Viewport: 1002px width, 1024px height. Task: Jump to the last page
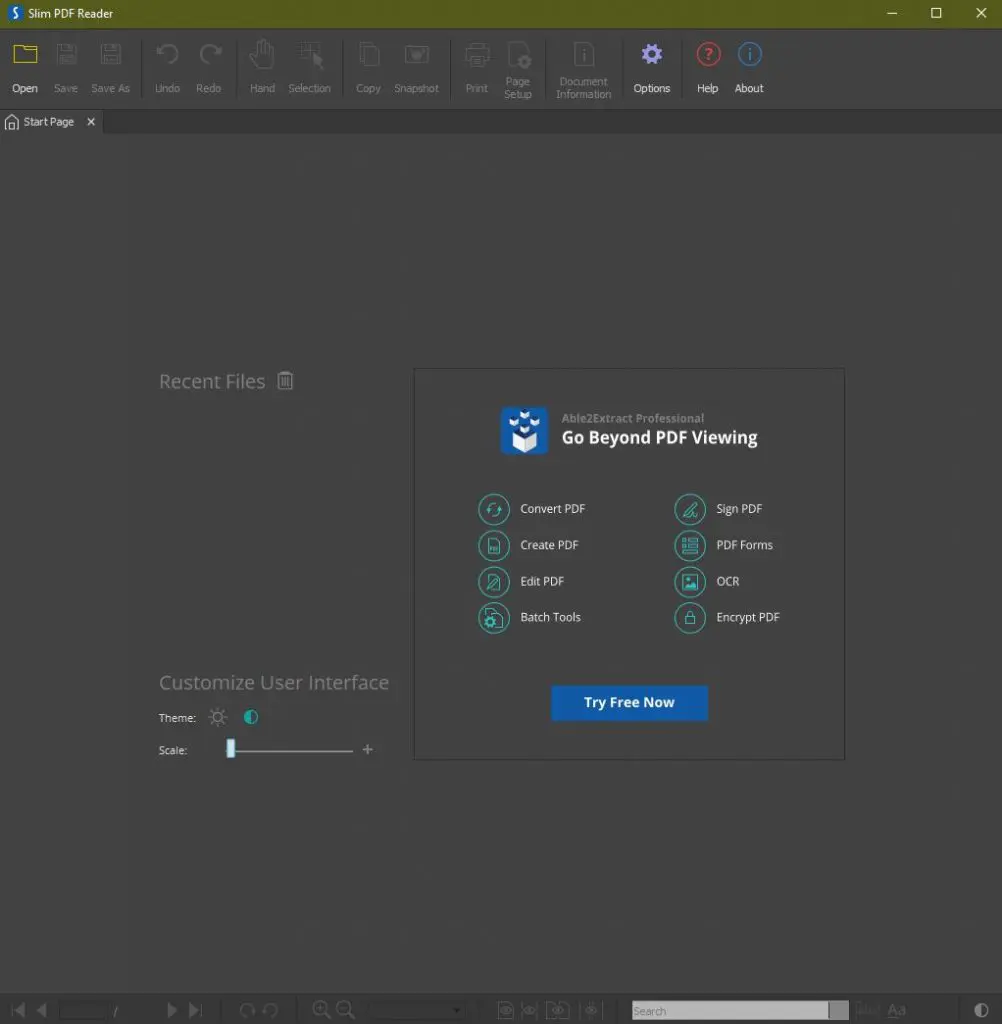(195, 1010)
